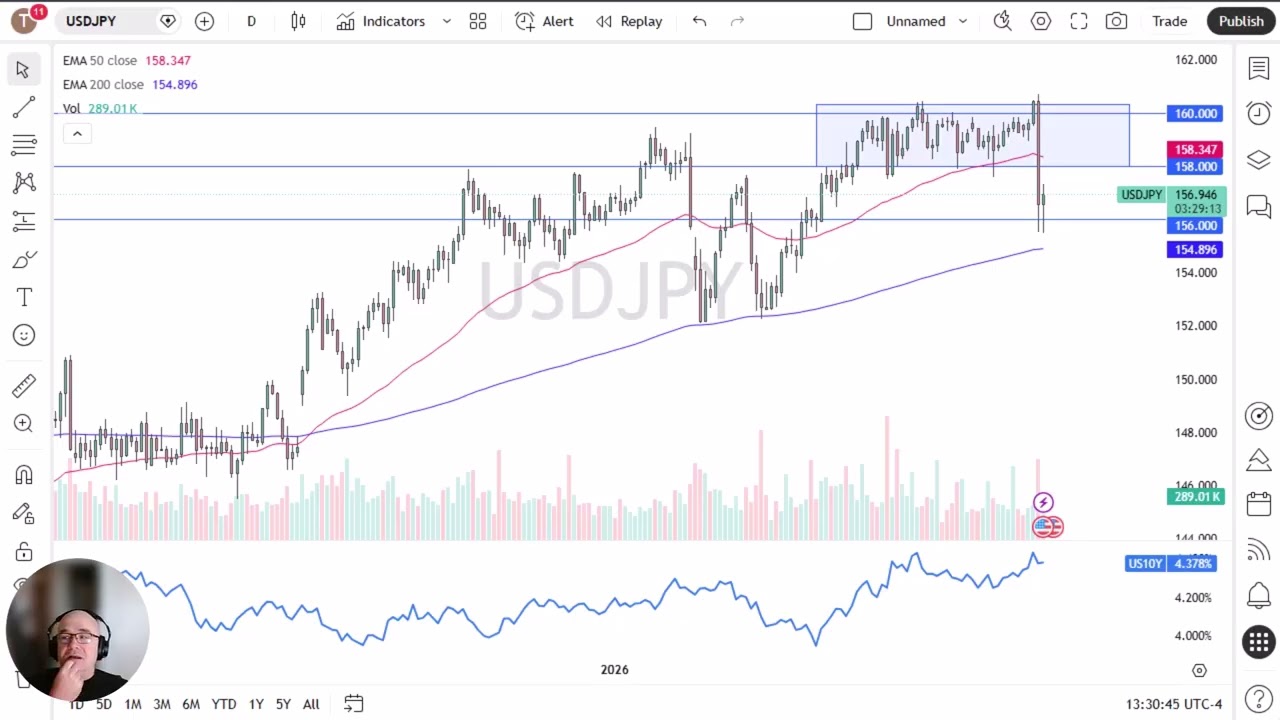Open the emoji and icons tool

[x=23, y=335]
